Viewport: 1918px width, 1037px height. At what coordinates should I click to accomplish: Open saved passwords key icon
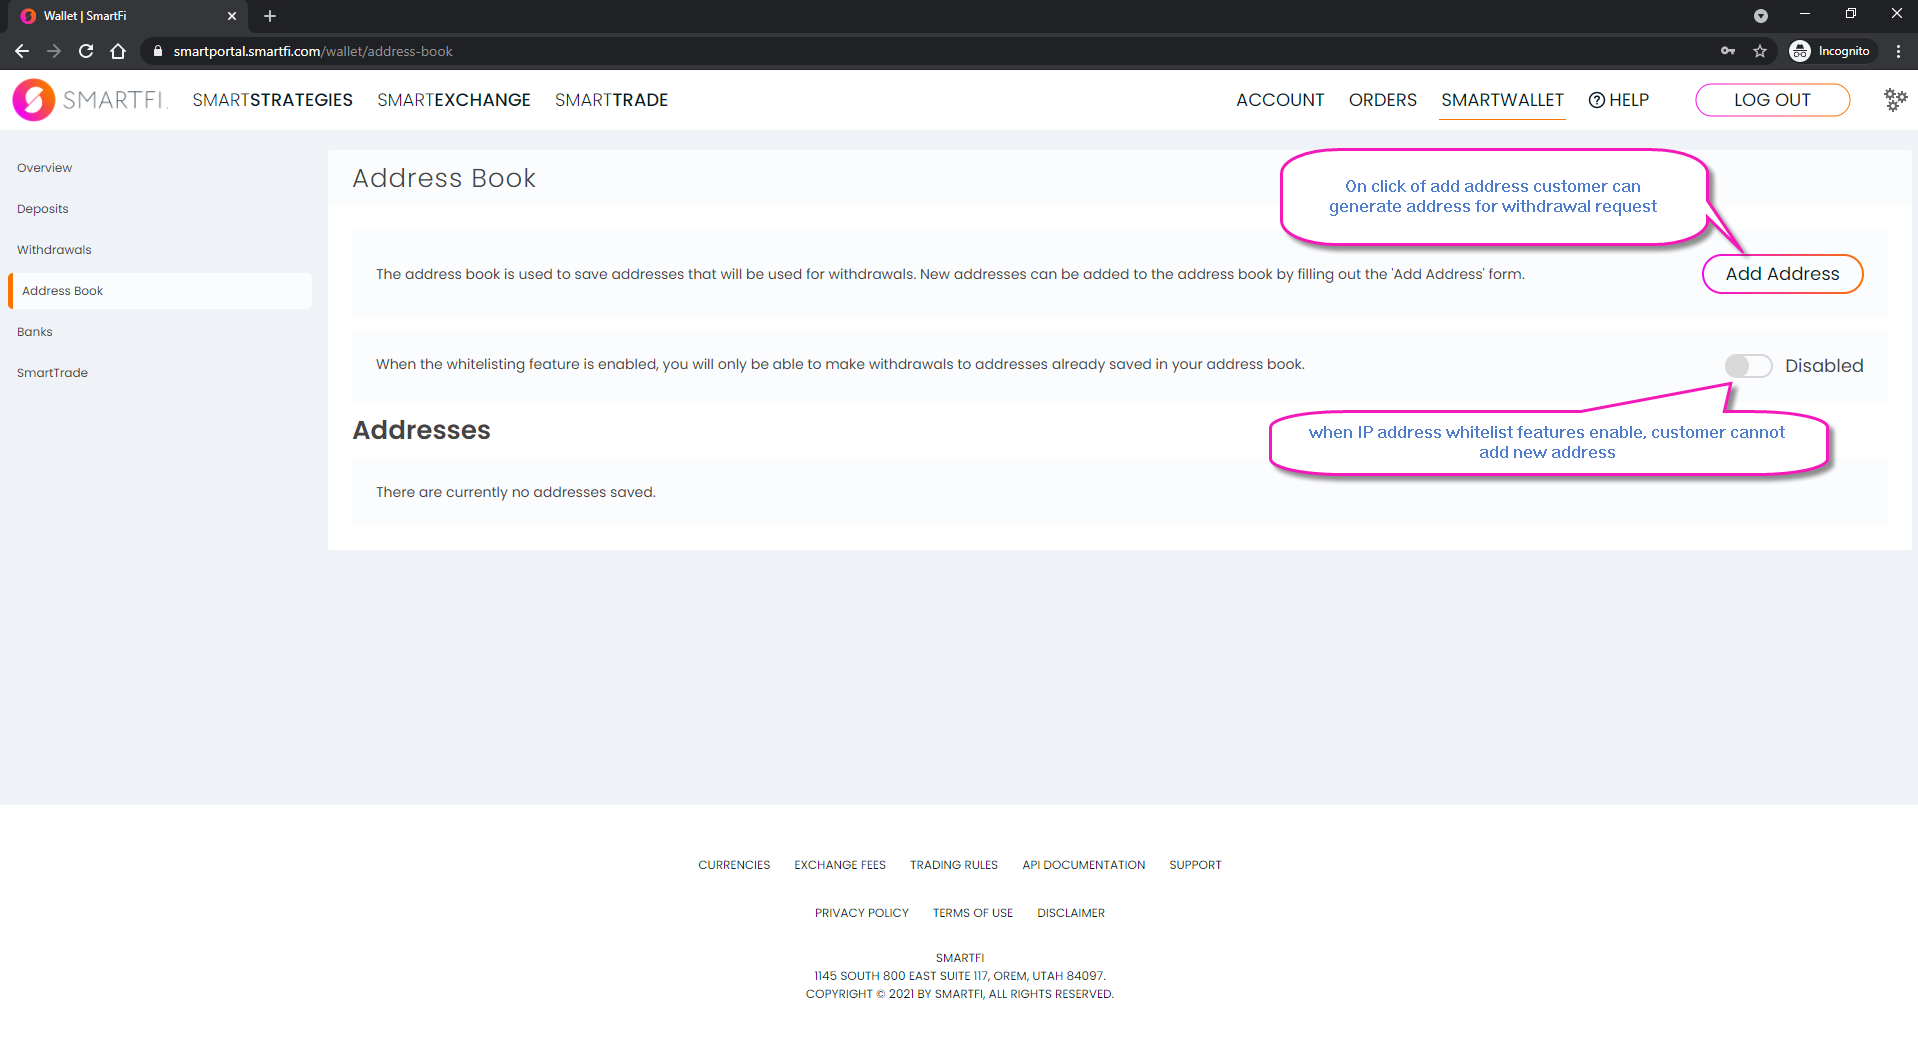[x=1728, y=51]
